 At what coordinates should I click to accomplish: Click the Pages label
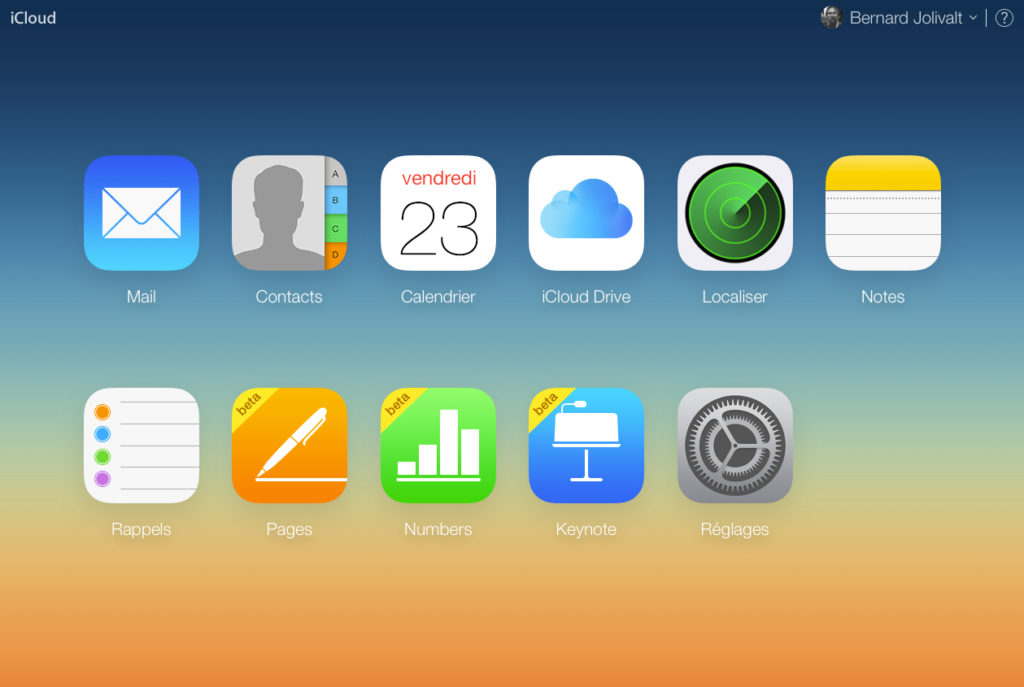click(x=289, y=529)
